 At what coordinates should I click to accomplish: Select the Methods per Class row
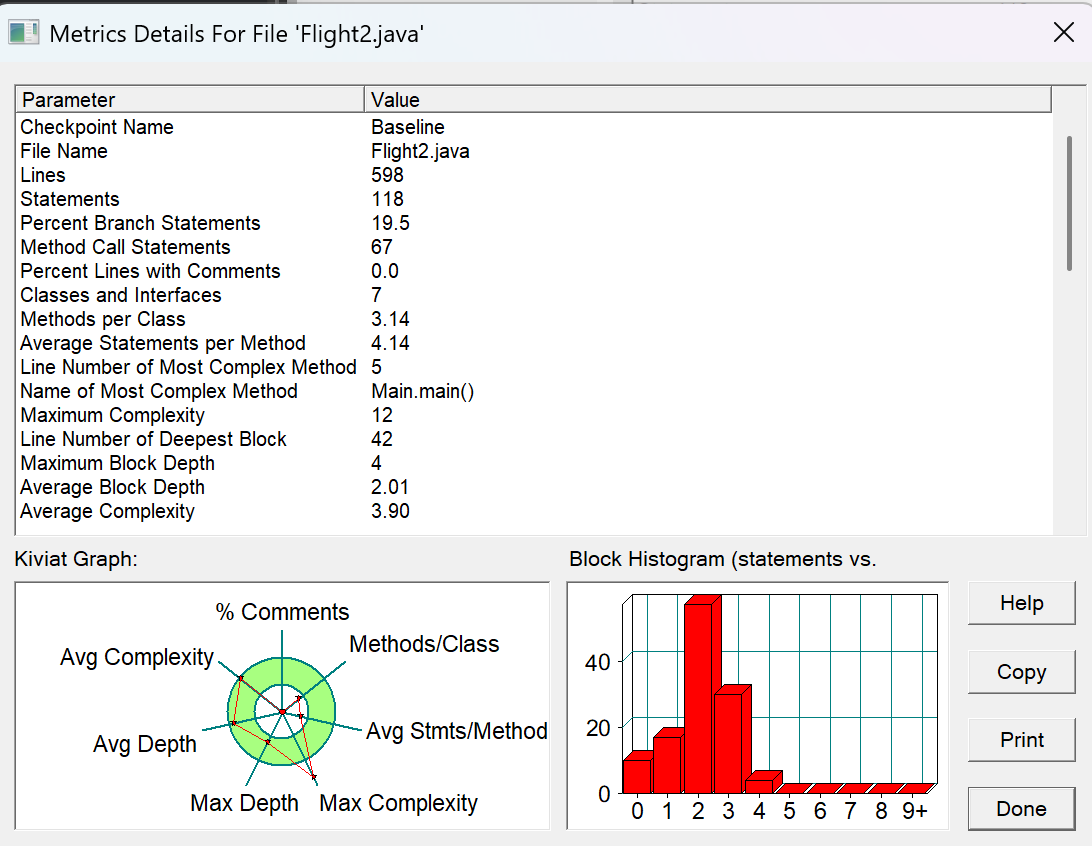coord(533,320)
